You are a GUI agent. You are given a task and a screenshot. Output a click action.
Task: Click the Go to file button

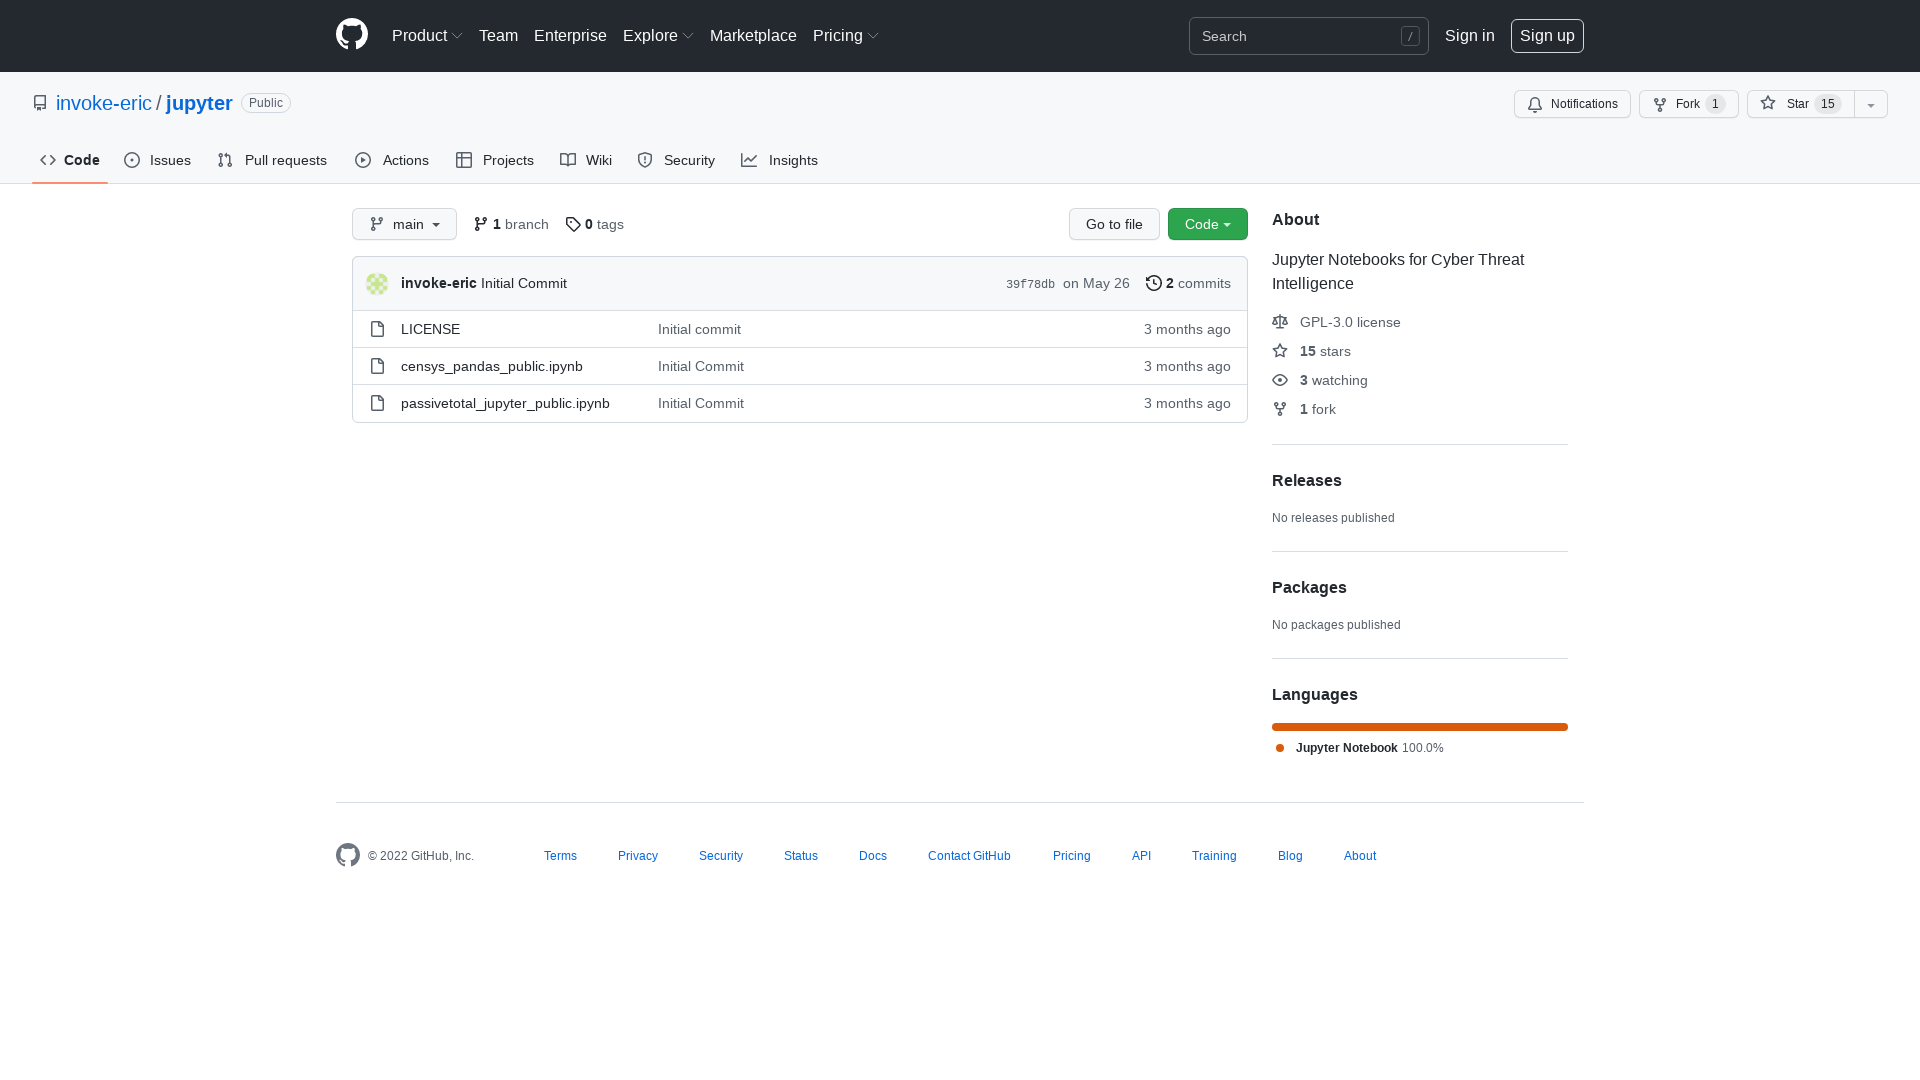pos(1114,224)
